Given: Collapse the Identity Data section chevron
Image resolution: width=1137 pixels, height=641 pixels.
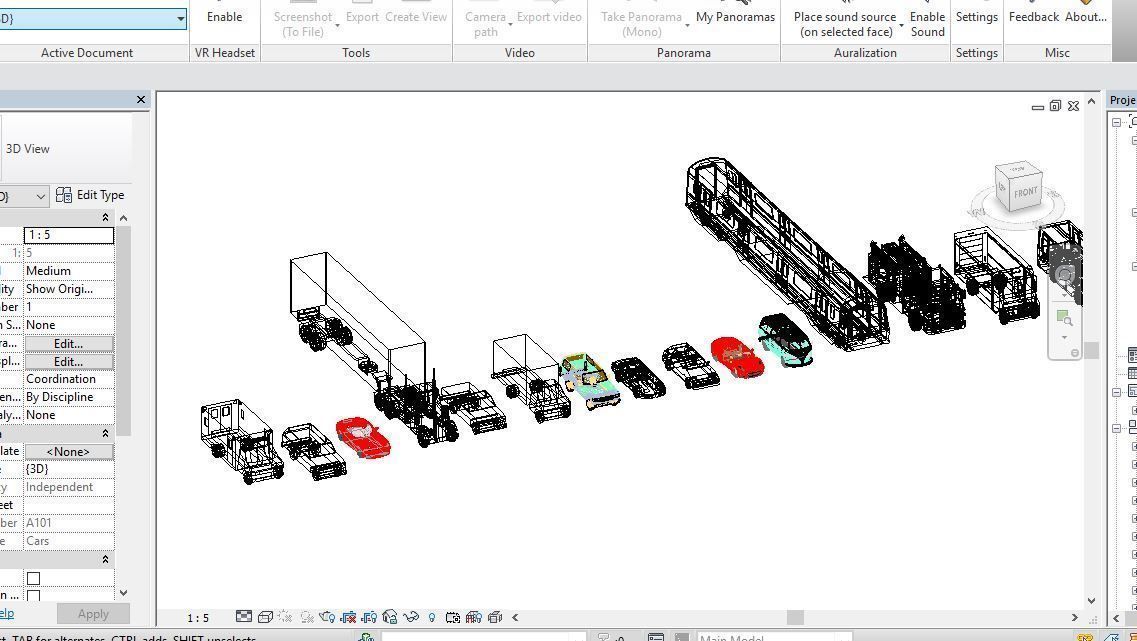Looking at the screenshot, I should coord(105,432).
